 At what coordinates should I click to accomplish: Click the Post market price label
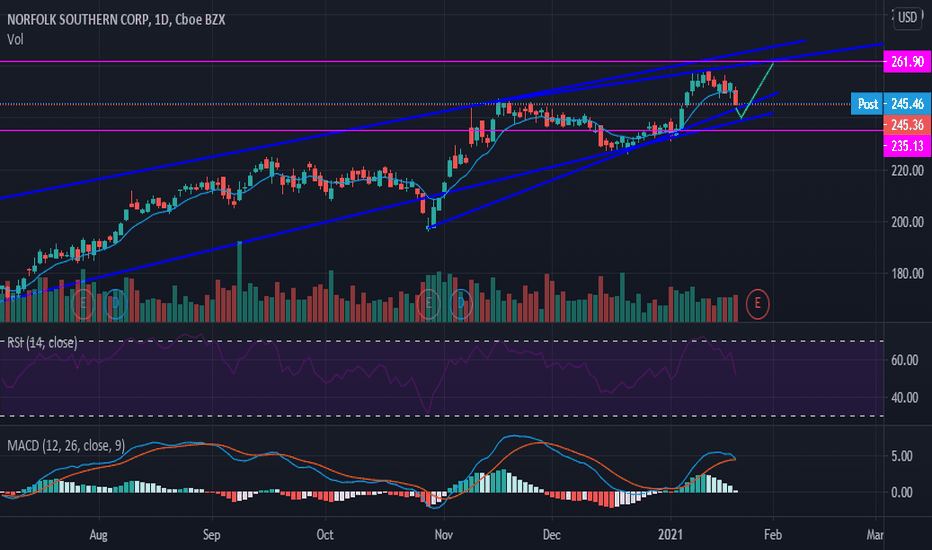pos(867,104)
